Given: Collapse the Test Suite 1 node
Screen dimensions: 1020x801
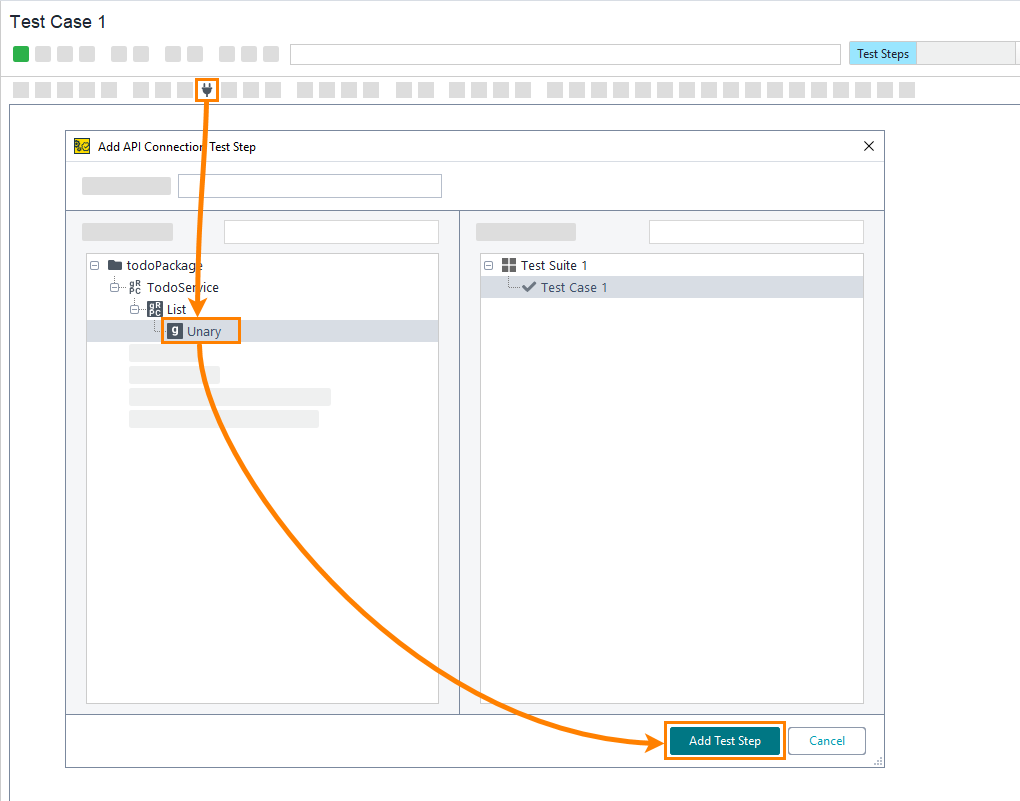Looking at the screenshot, I should [x=488, y=266].
